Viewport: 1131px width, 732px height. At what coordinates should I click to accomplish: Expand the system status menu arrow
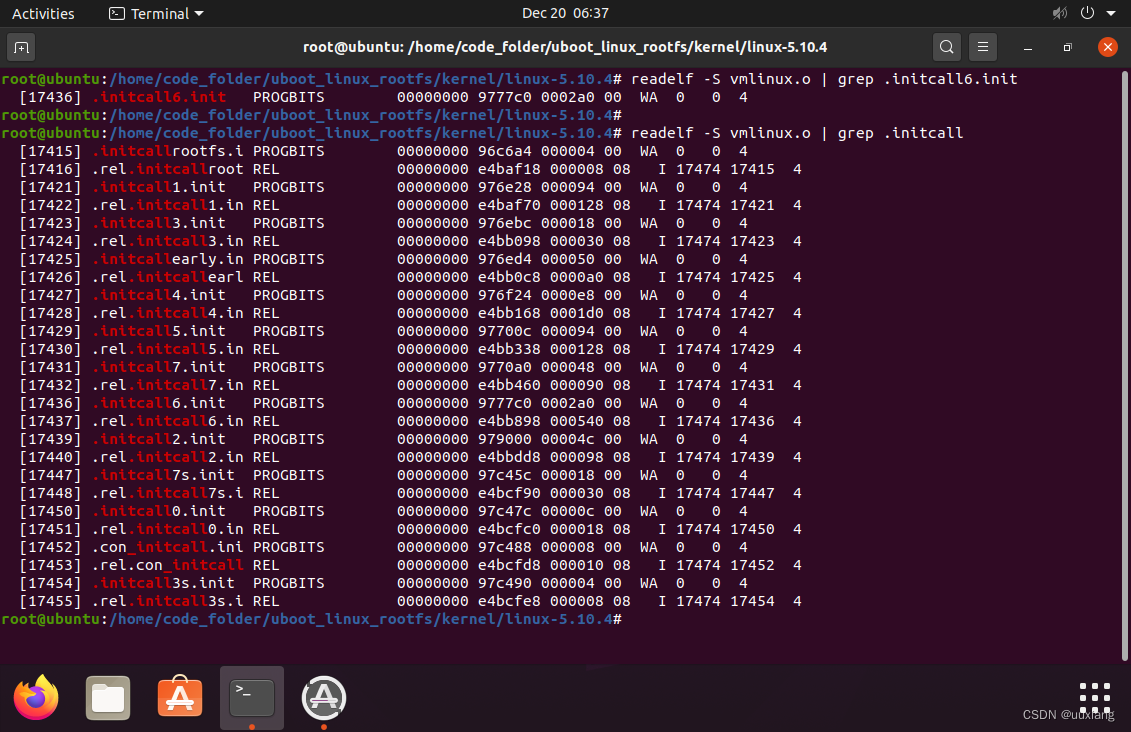coord(1111,13)
